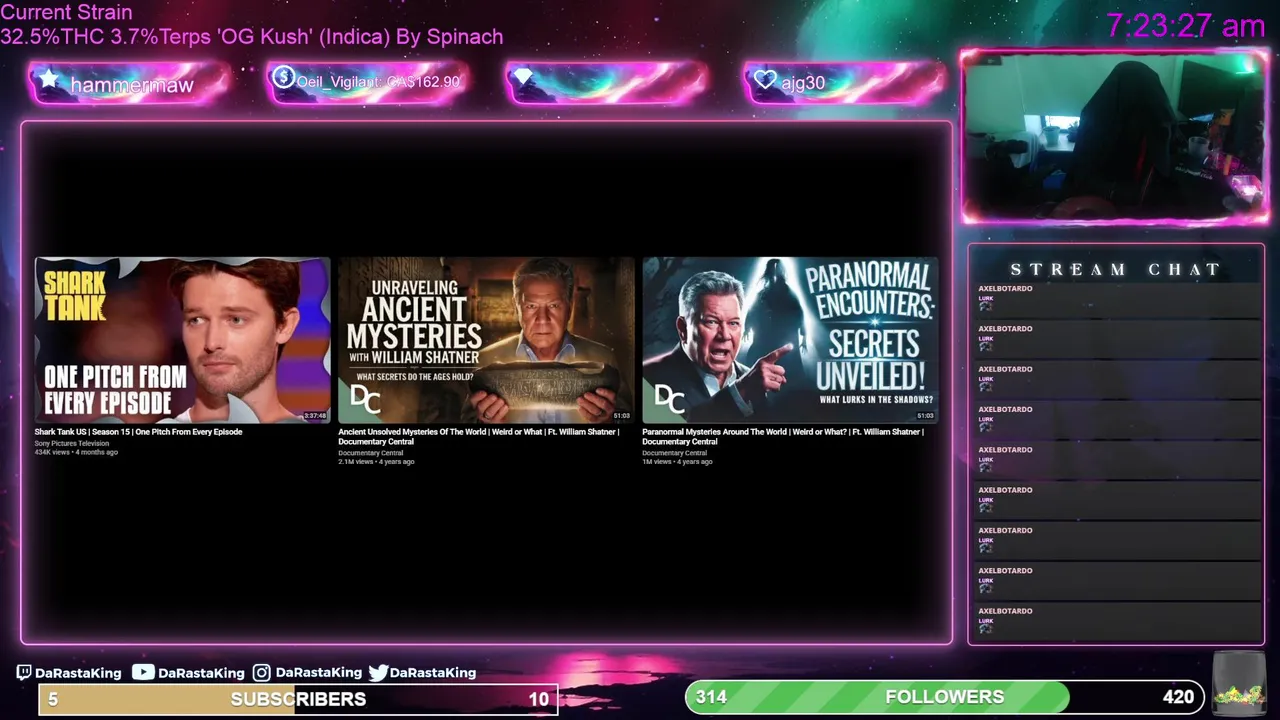Click the Instagram logo icon in footer

tap(261, 673)
